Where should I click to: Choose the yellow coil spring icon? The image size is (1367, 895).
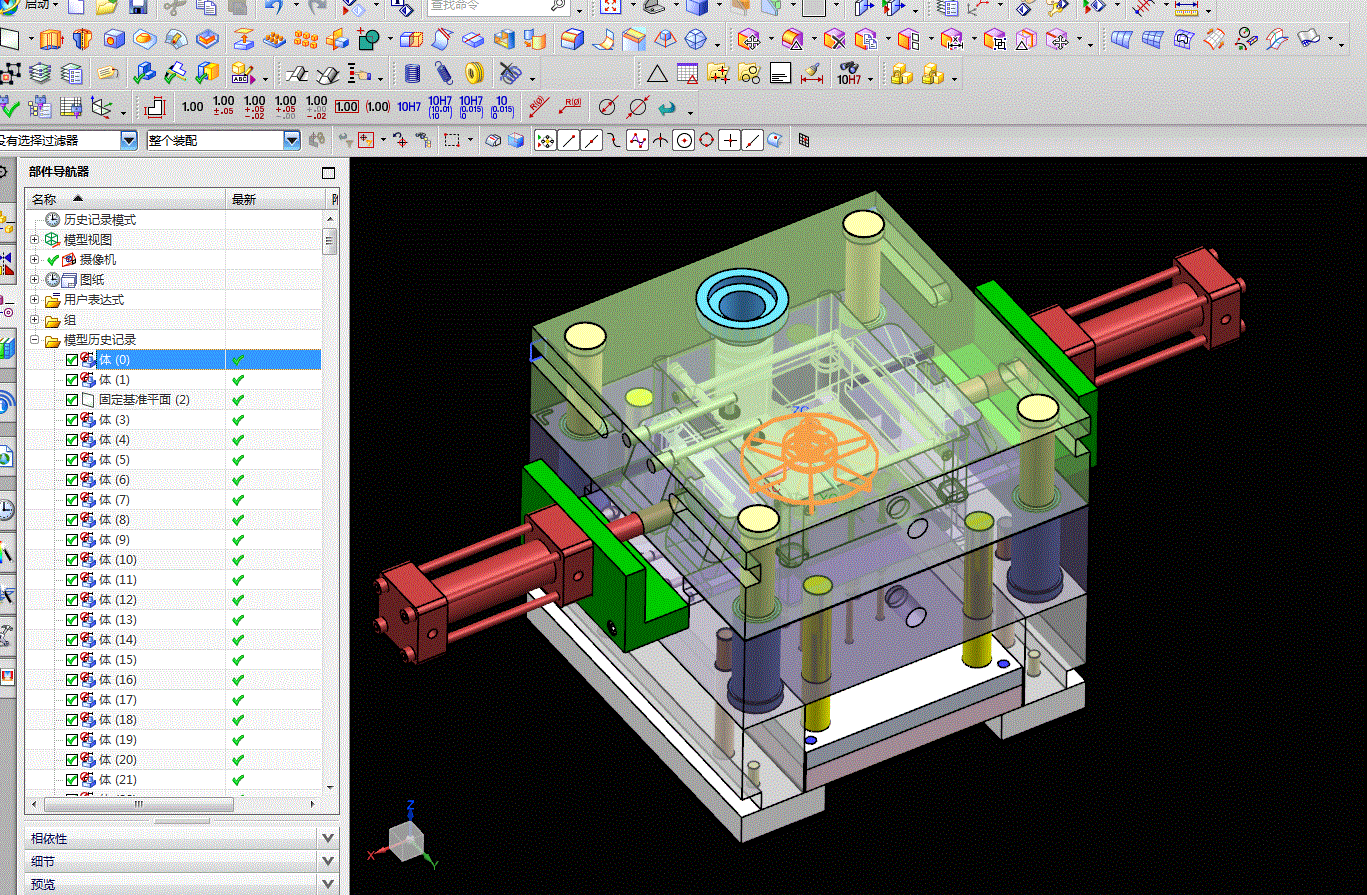(476, 74)
